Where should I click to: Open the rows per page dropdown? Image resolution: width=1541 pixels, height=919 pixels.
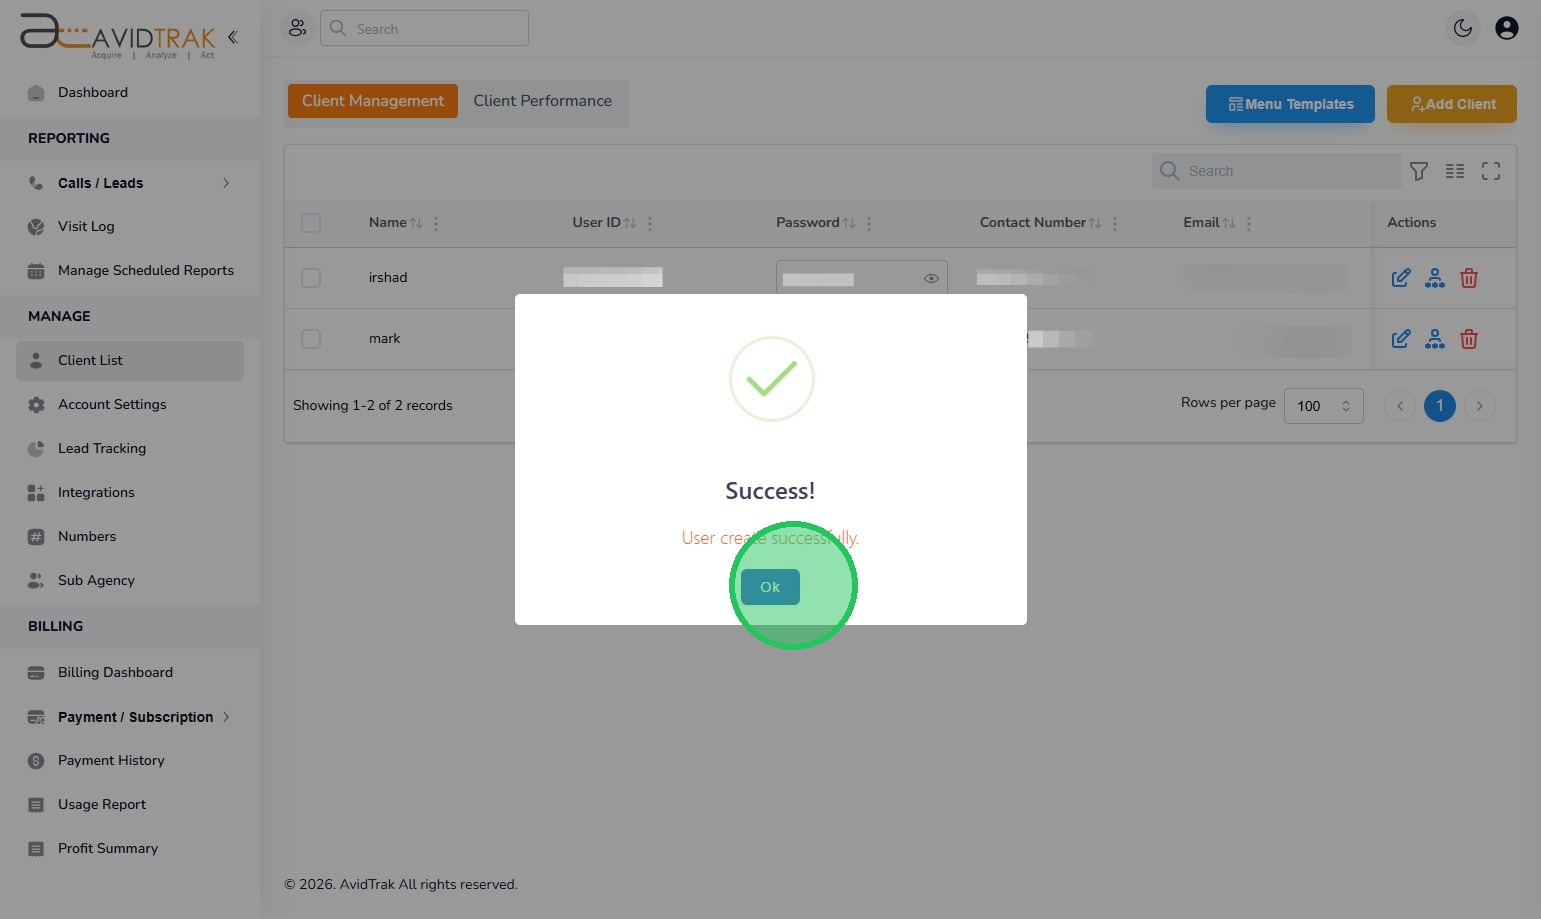point(1323,406)
